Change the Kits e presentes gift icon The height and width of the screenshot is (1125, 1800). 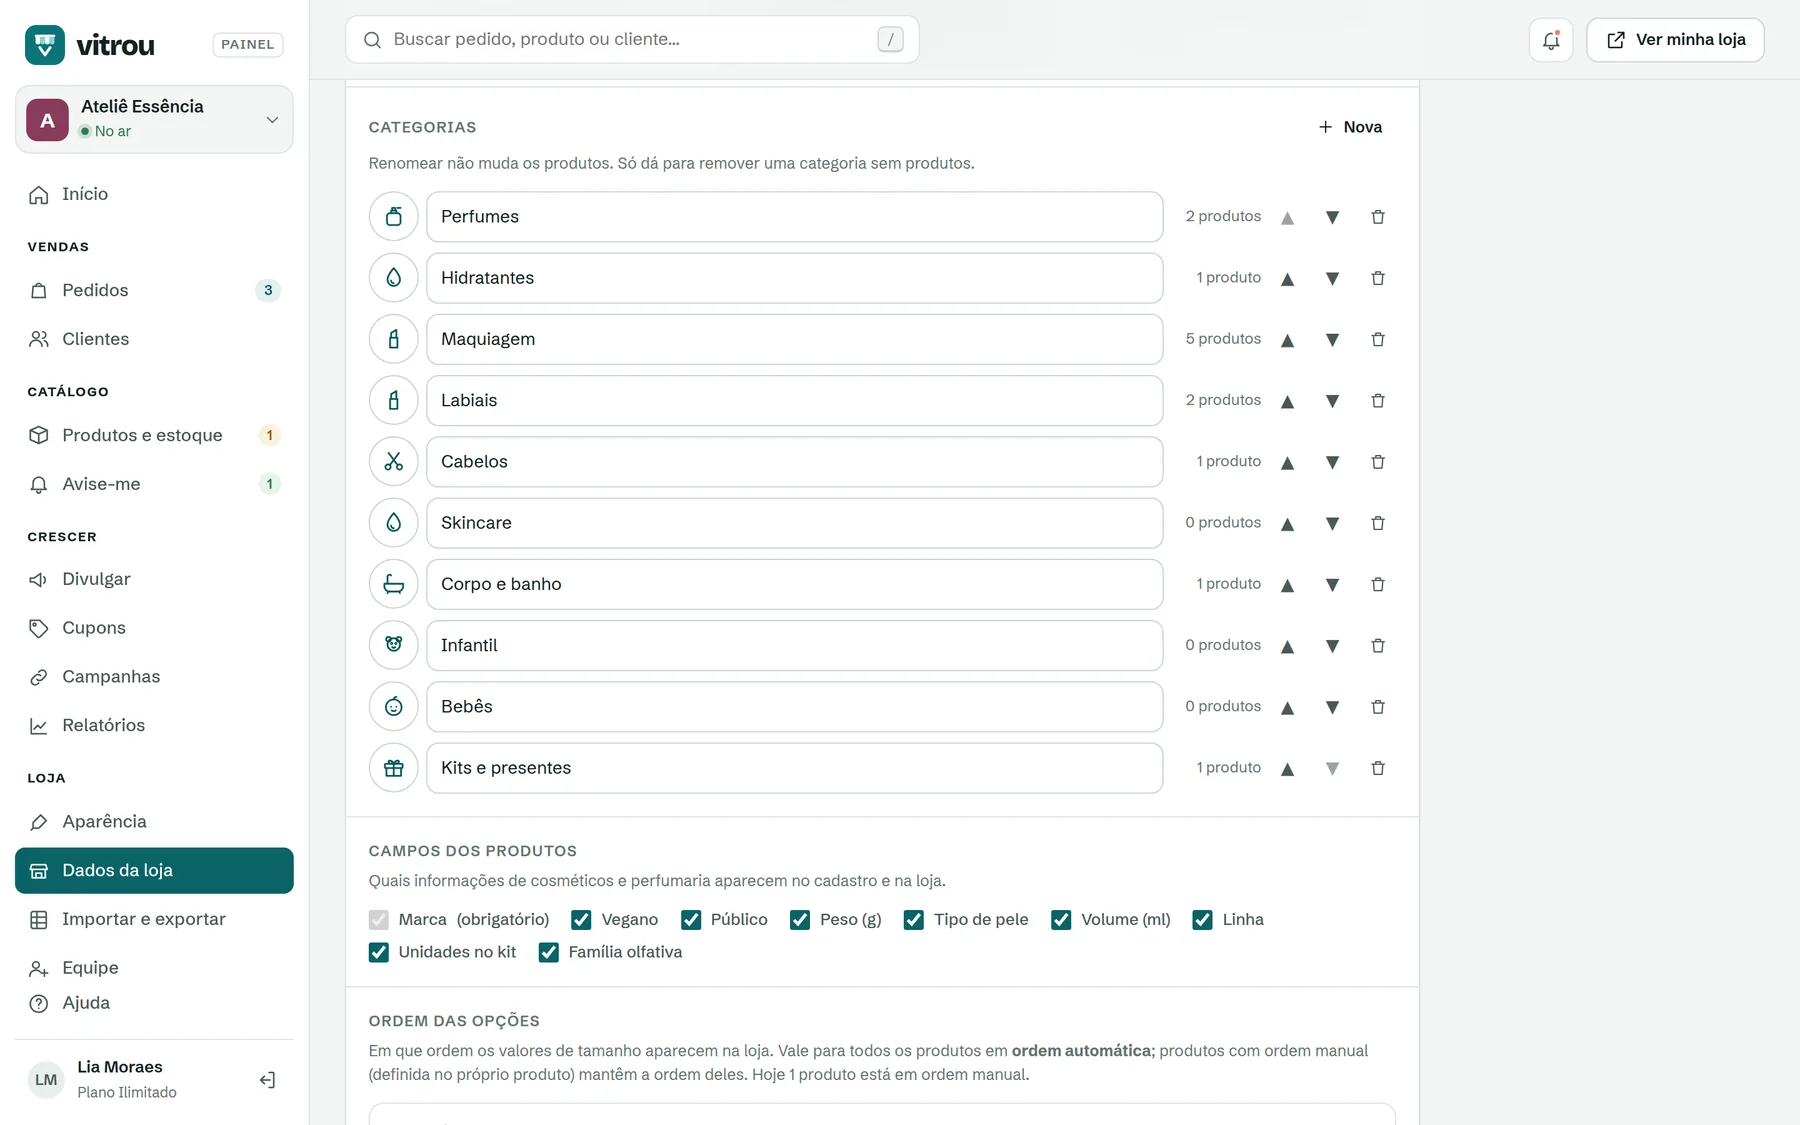394,768
